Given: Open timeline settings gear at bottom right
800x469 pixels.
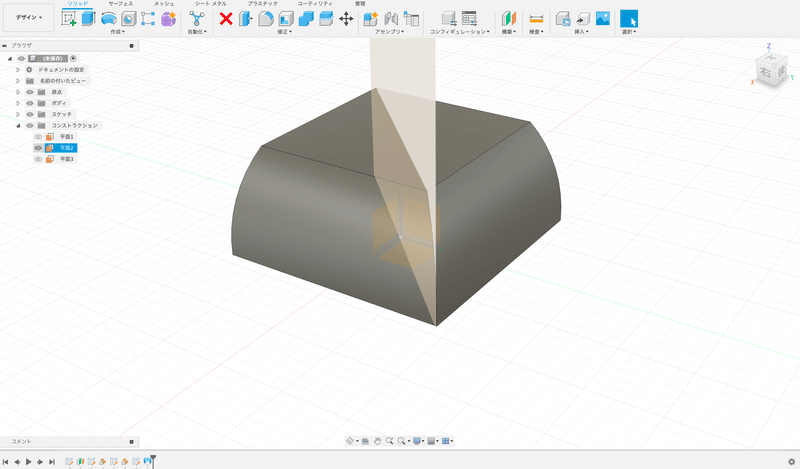Looking at the screenshot, I should click(x=791, y=462).
